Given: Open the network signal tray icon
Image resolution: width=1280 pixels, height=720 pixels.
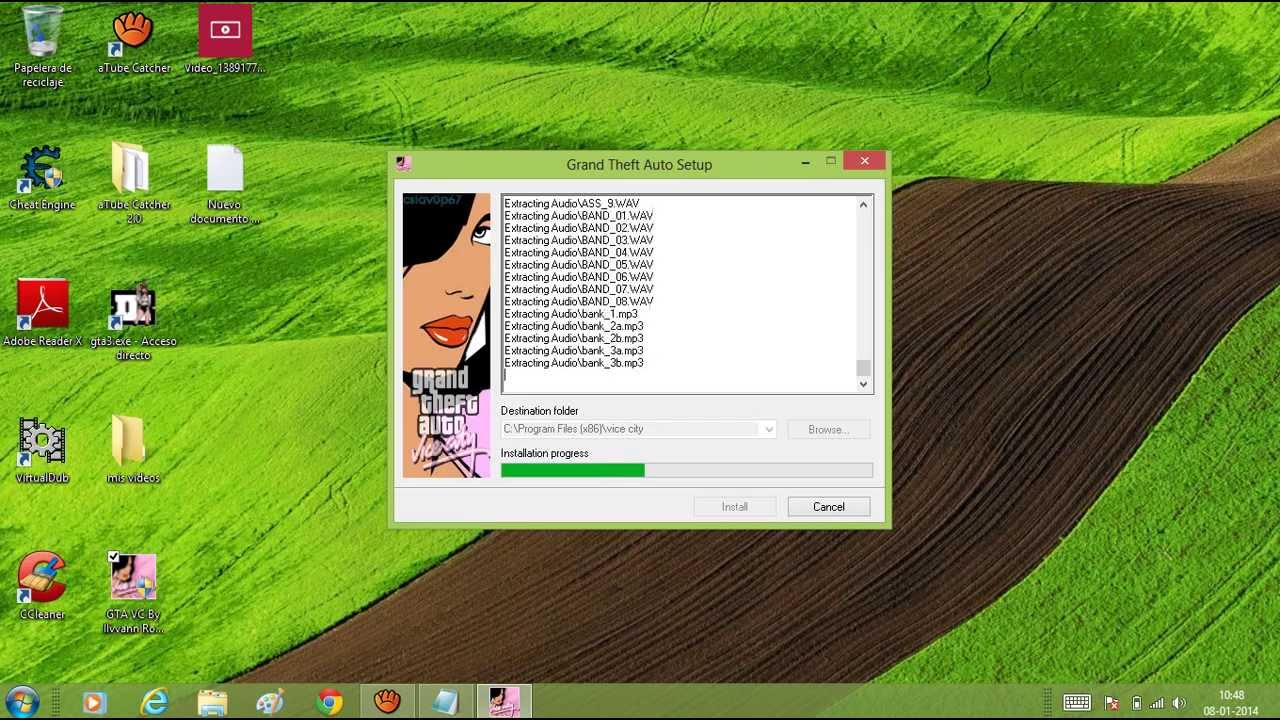Looking at the screenshot, I should 1157,703.
